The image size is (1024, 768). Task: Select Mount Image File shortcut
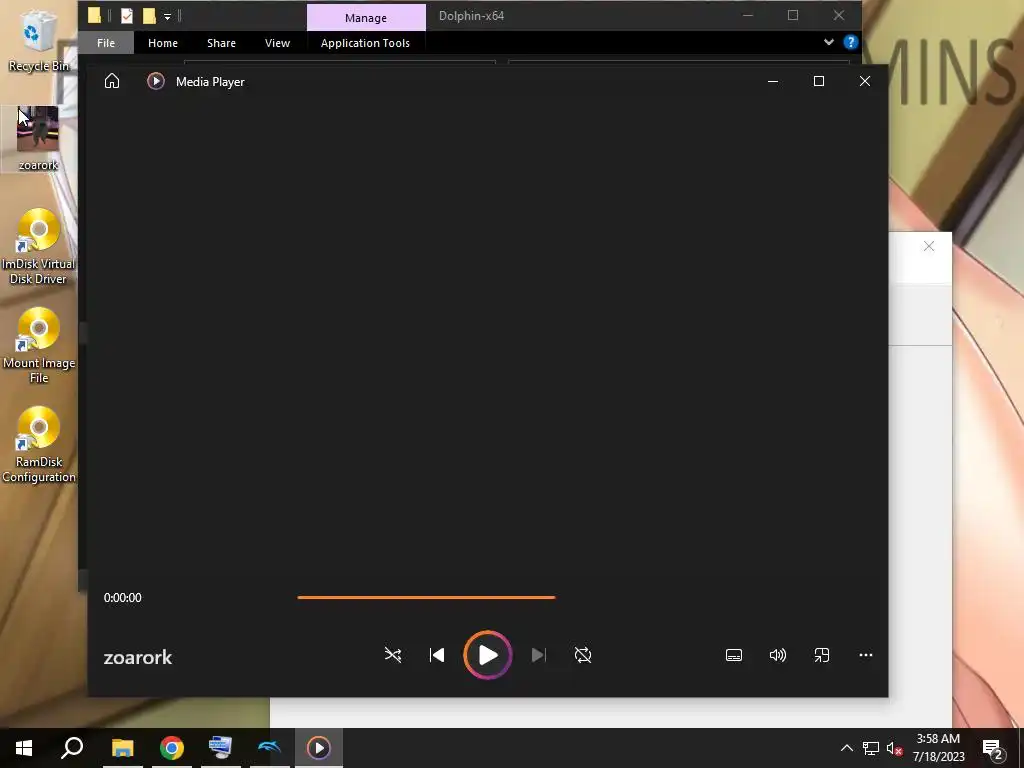point(39,345)
